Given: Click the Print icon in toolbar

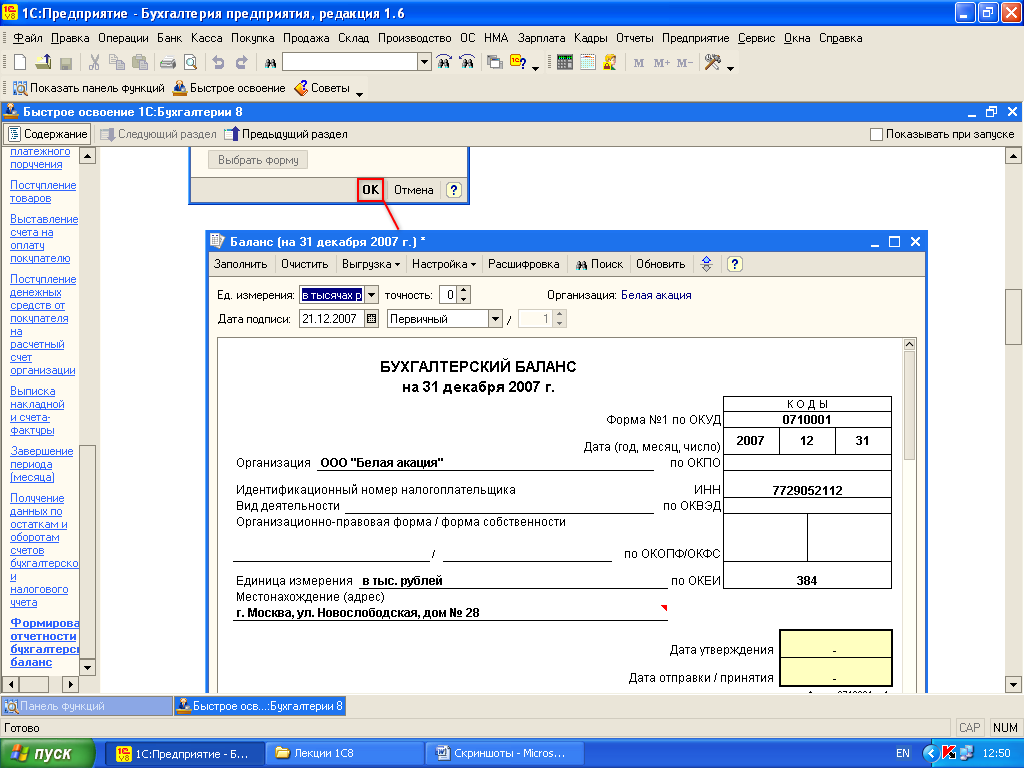Looking at the screenshot, I should coord(168,63).
